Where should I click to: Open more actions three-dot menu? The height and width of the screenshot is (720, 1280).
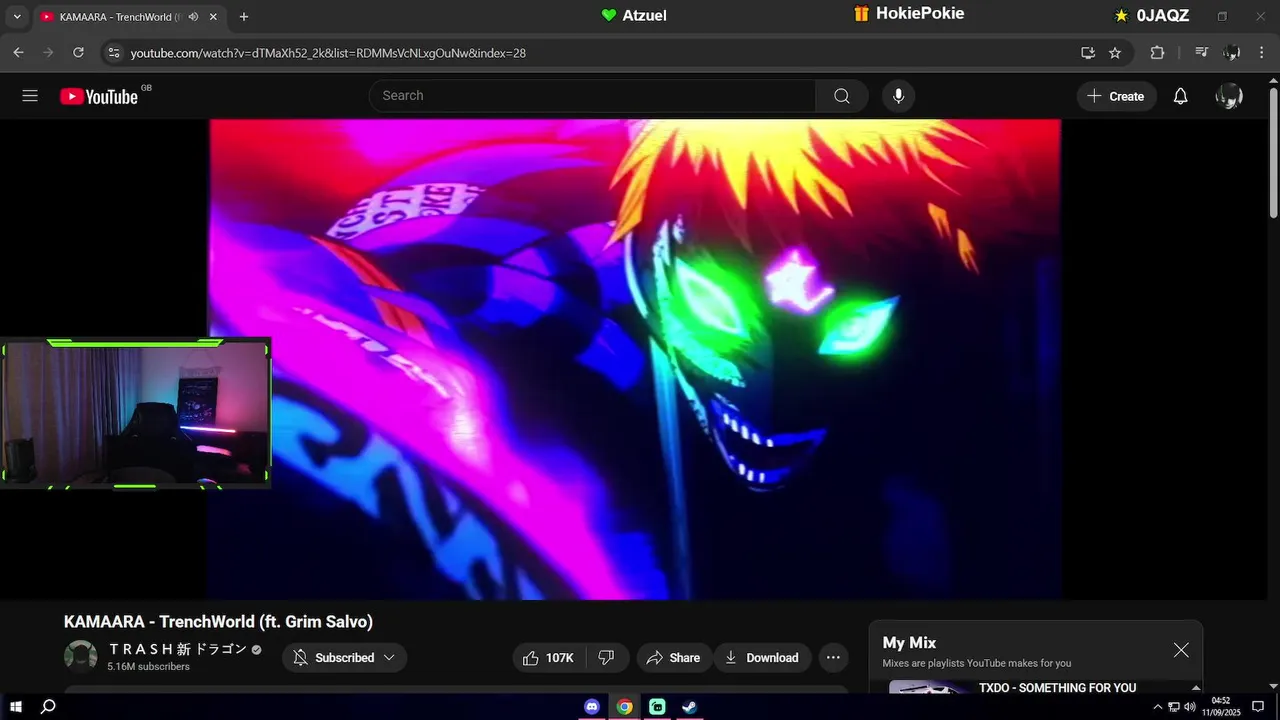coord(833,657)
